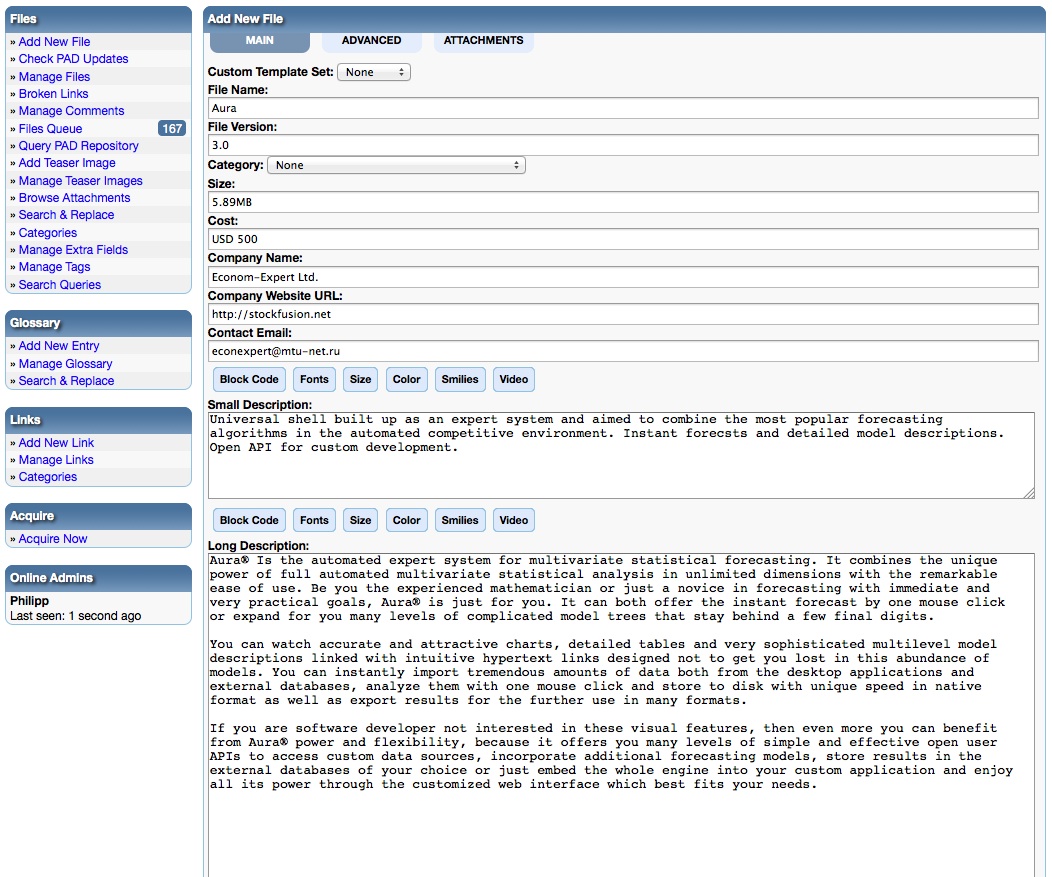Click the 167 queue count badge
The image size is (1052, 877).
point(172,128)
